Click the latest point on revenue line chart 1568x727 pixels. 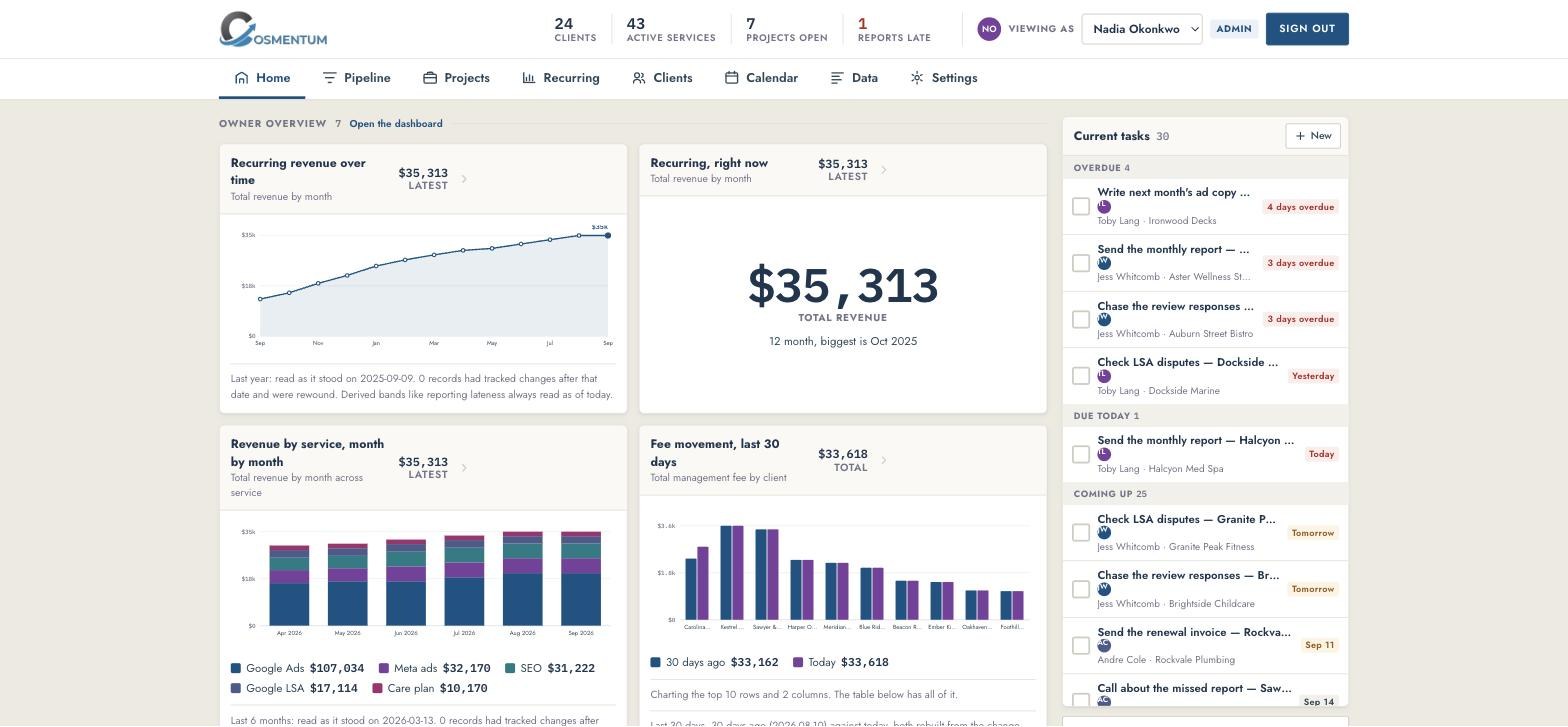(608, 235)
